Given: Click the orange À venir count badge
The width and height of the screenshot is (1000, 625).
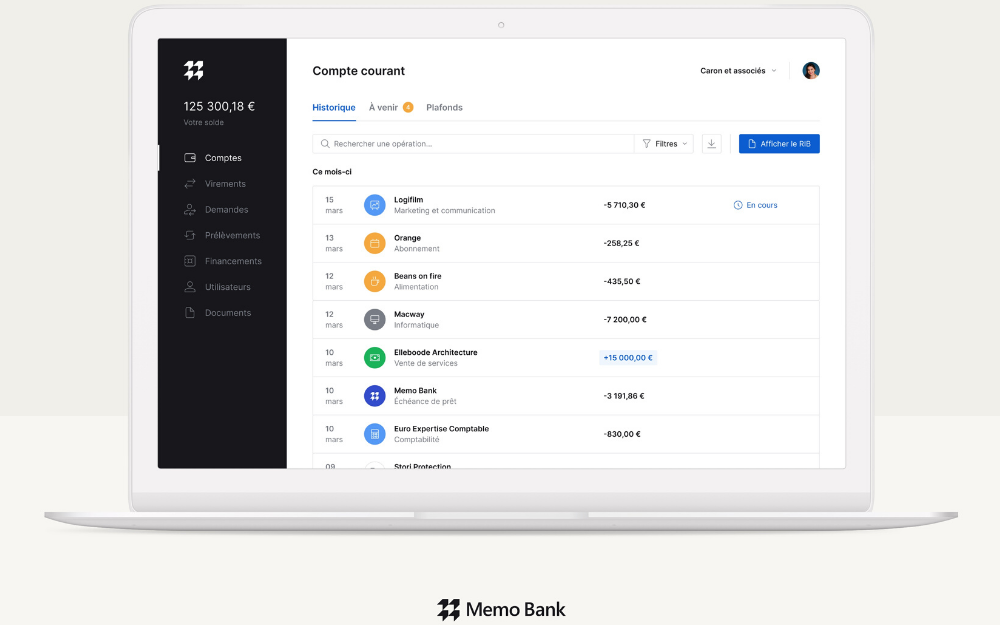Looking at the screenshot, I should [x=408, y=107].
